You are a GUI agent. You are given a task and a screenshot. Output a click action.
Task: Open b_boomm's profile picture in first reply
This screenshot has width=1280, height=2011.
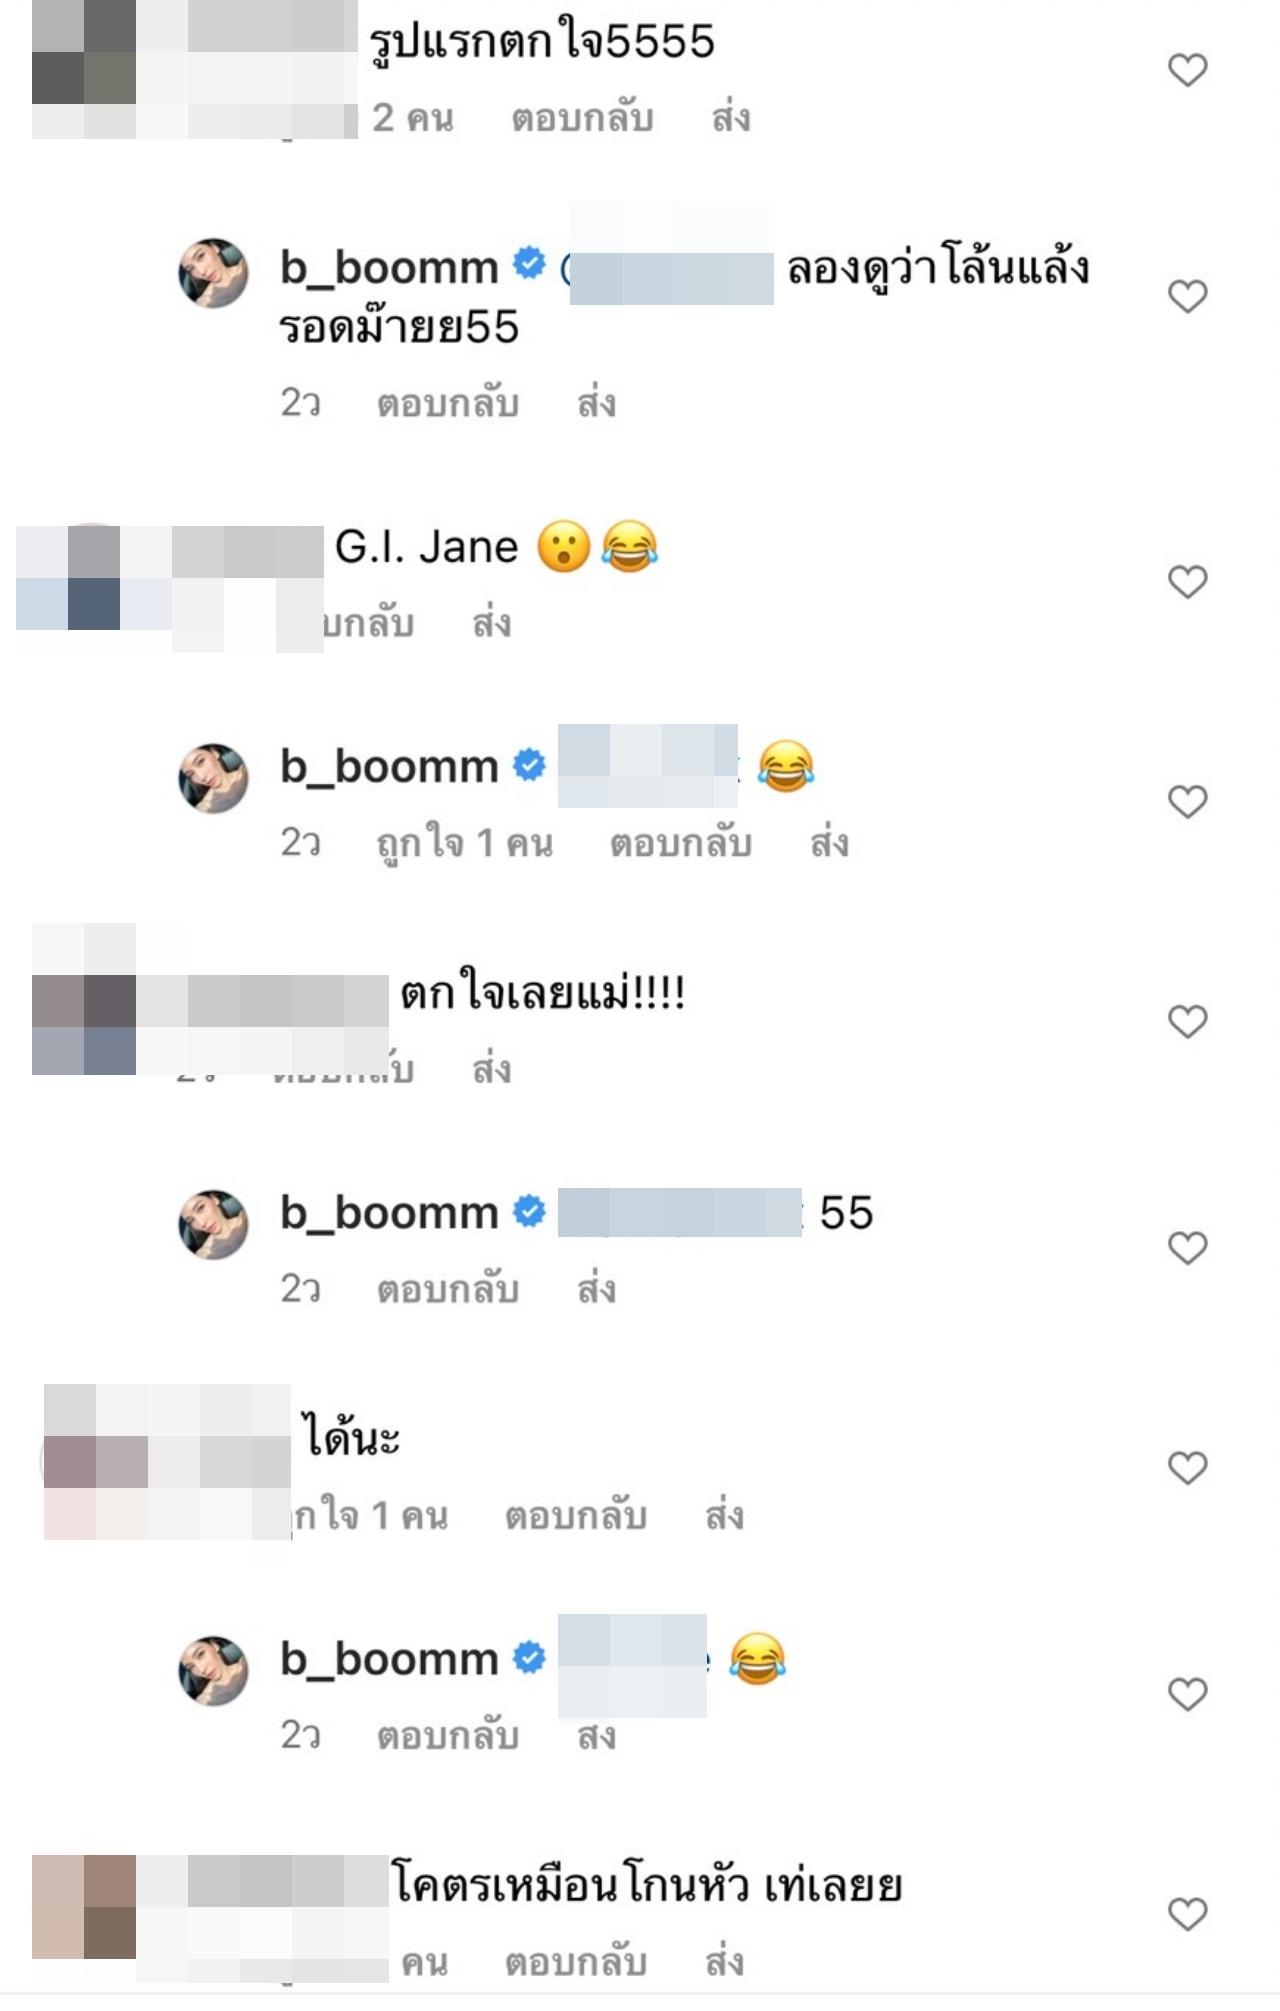(x=213, y=272)
